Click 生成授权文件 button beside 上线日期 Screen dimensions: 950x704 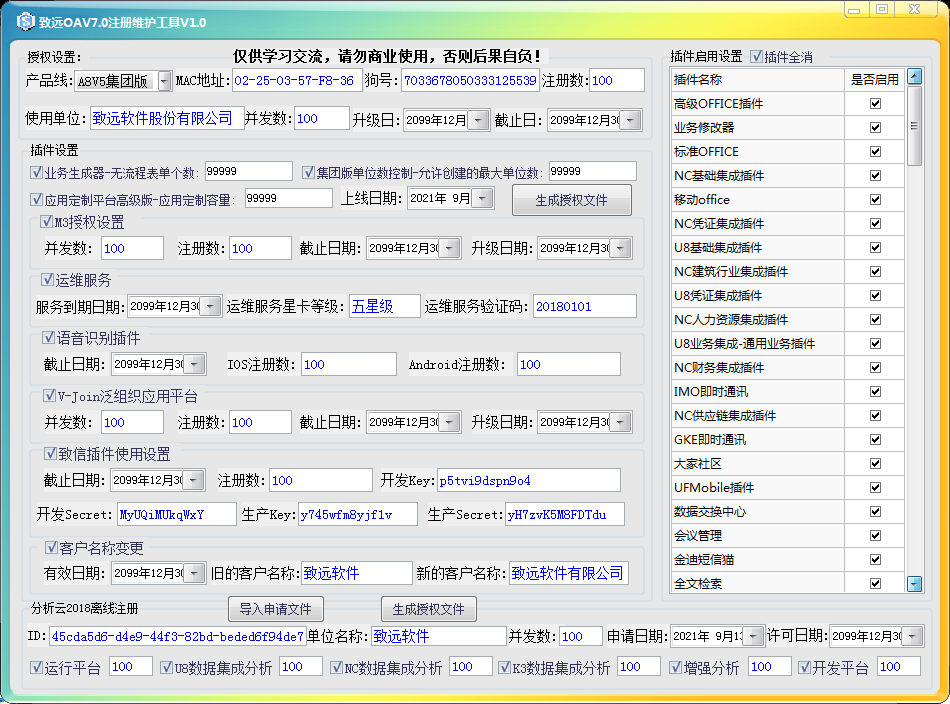[x=571, y=200]
